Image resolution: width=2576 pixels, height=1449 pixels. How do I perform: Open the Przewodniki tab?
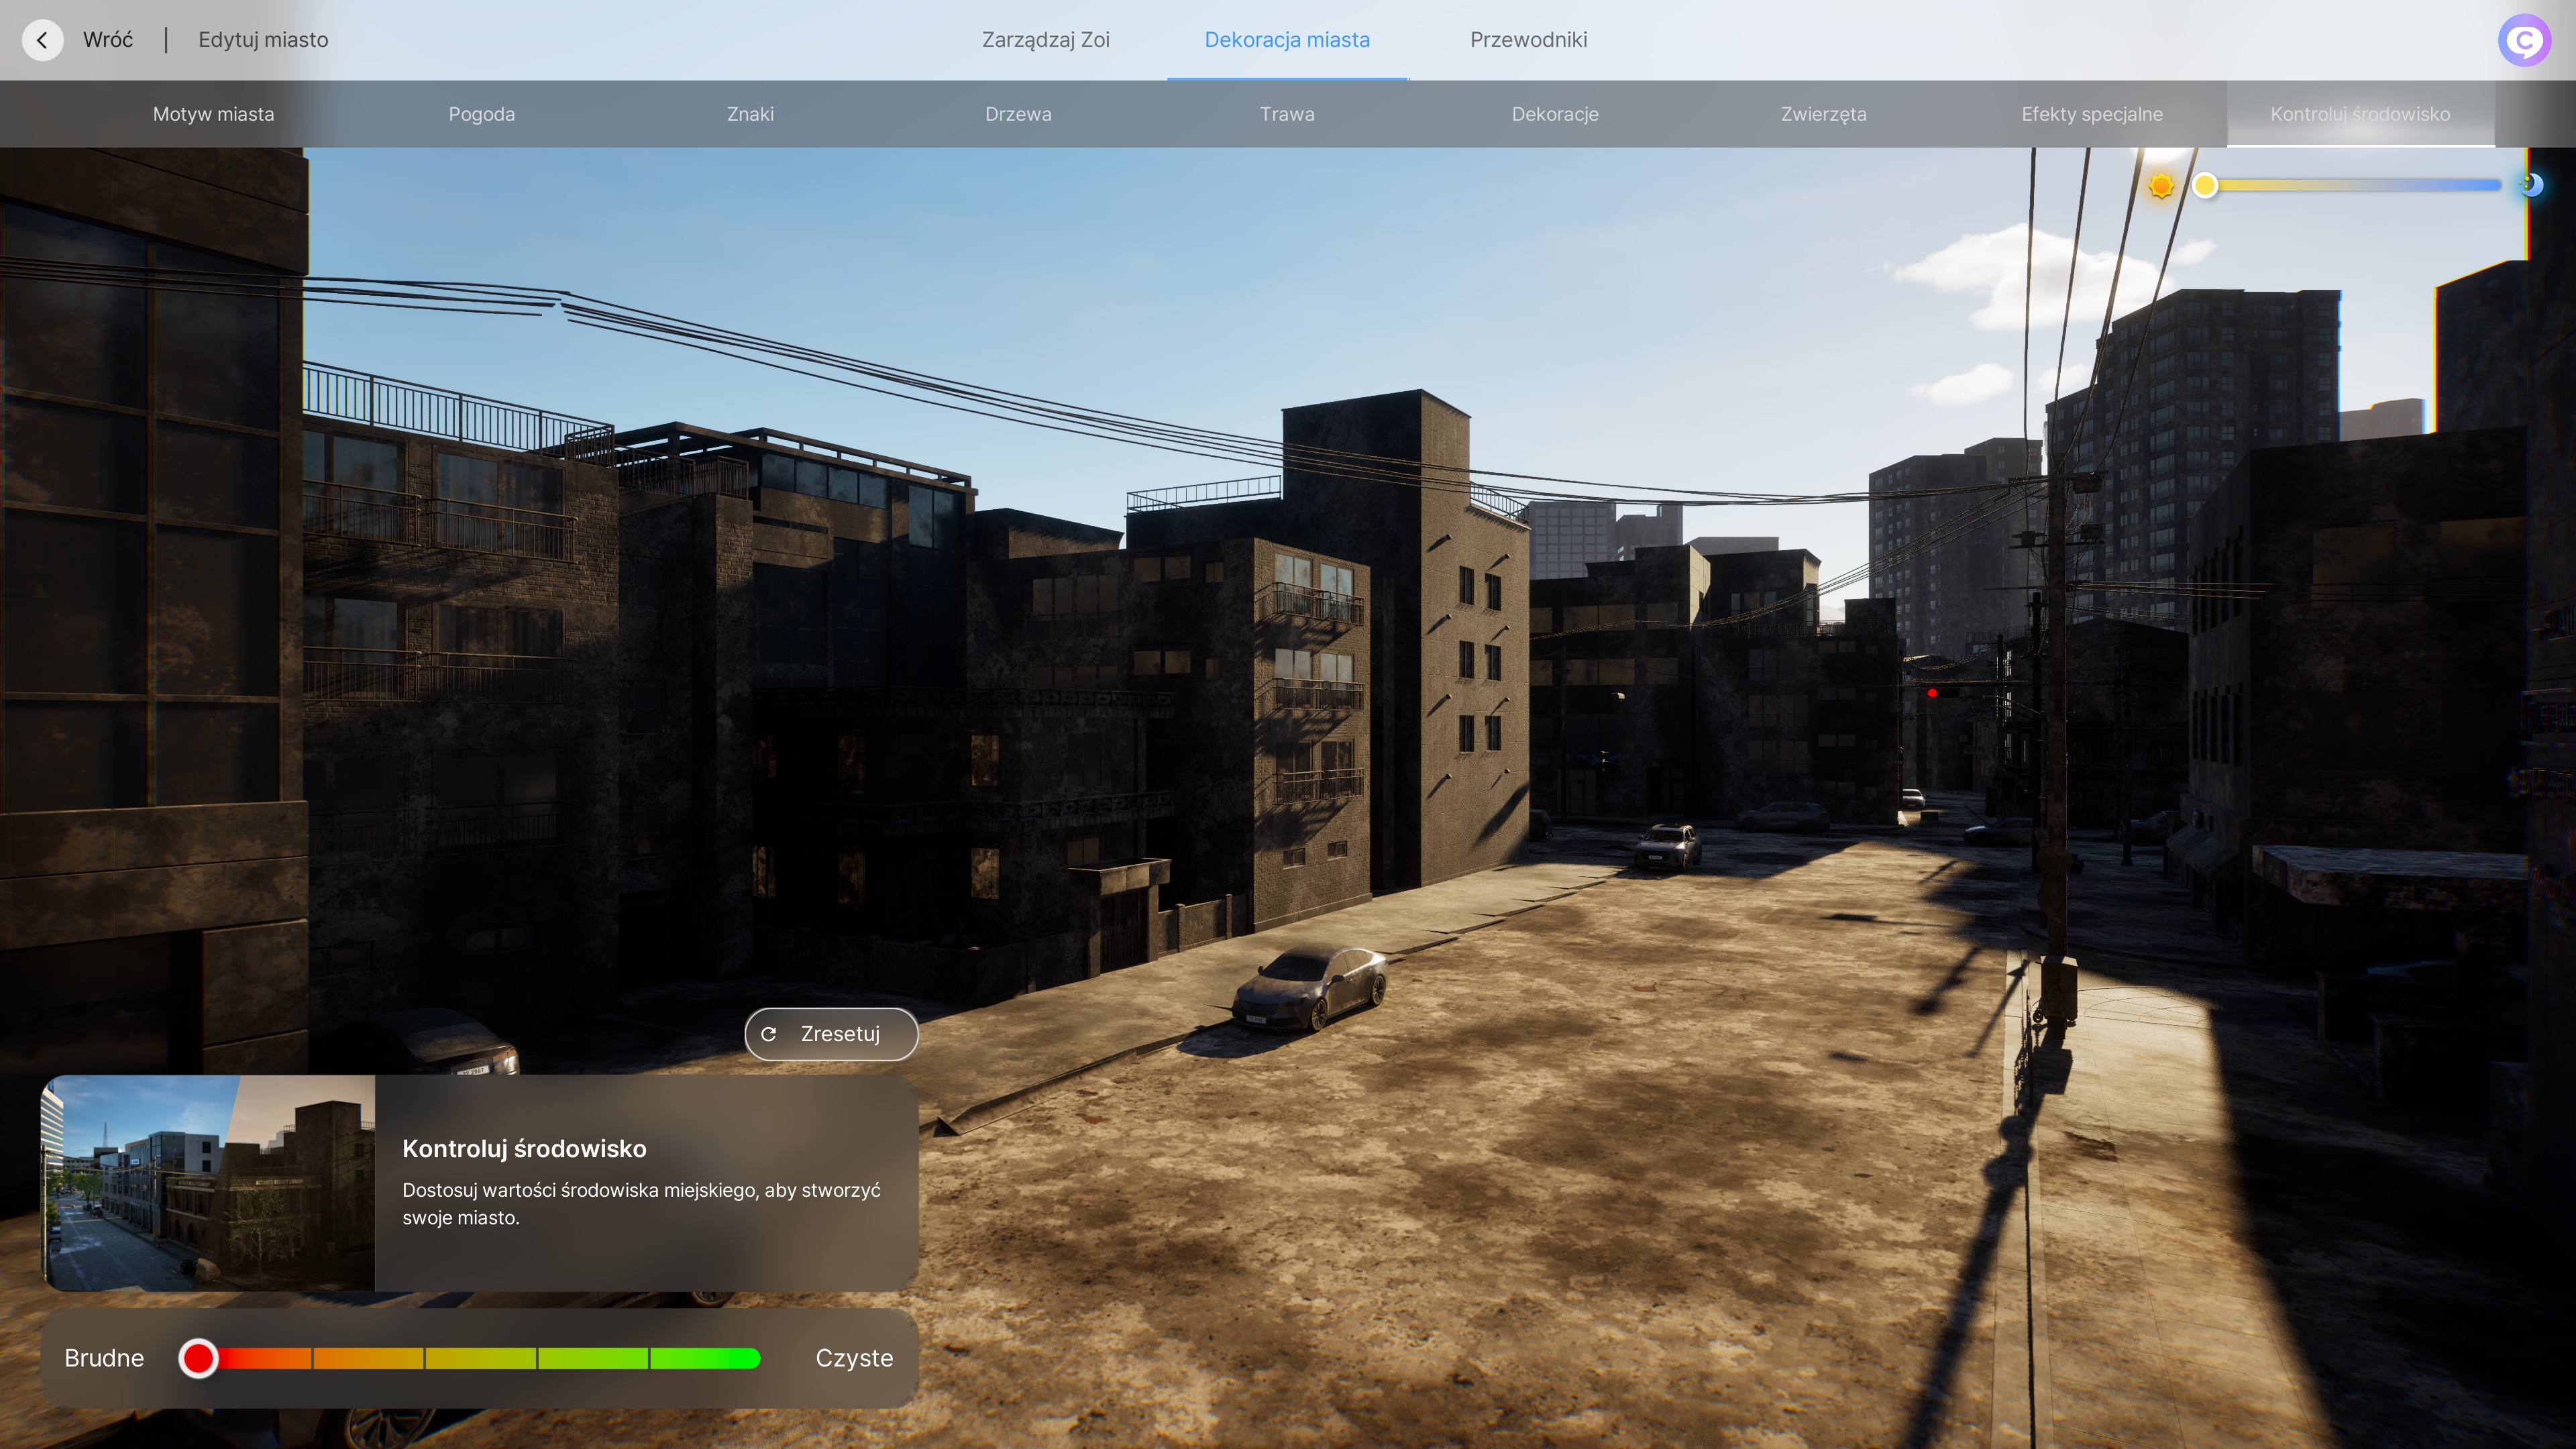coord(1528,40)
